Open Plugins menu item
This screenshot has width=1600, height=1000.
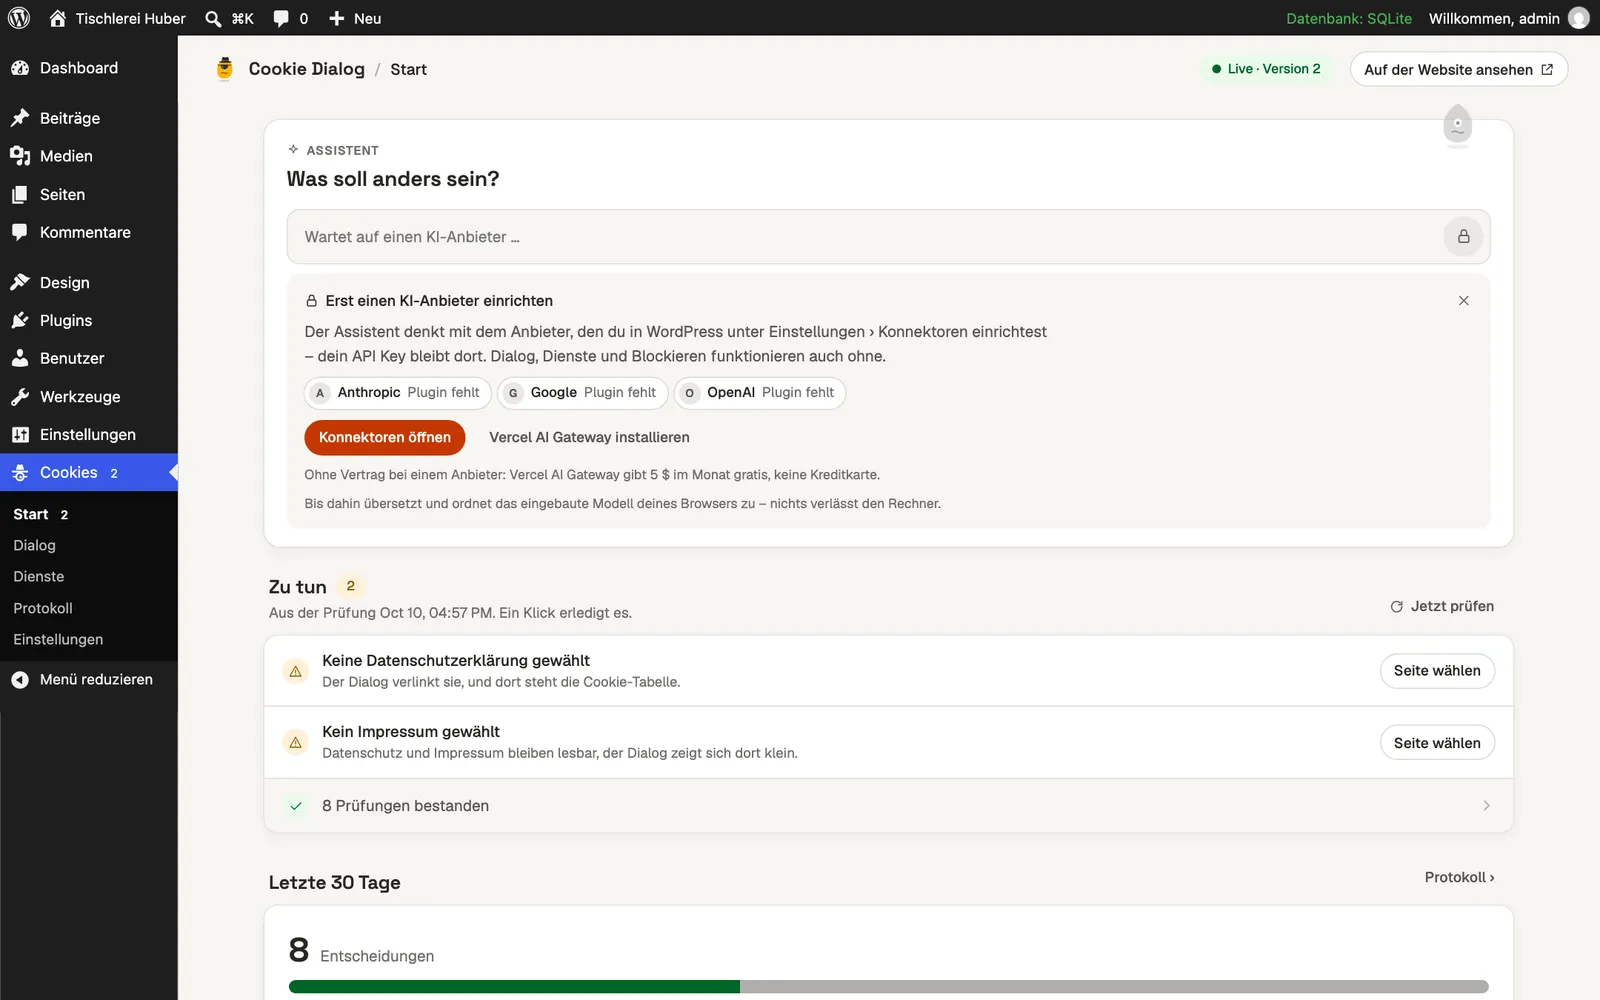89,320
